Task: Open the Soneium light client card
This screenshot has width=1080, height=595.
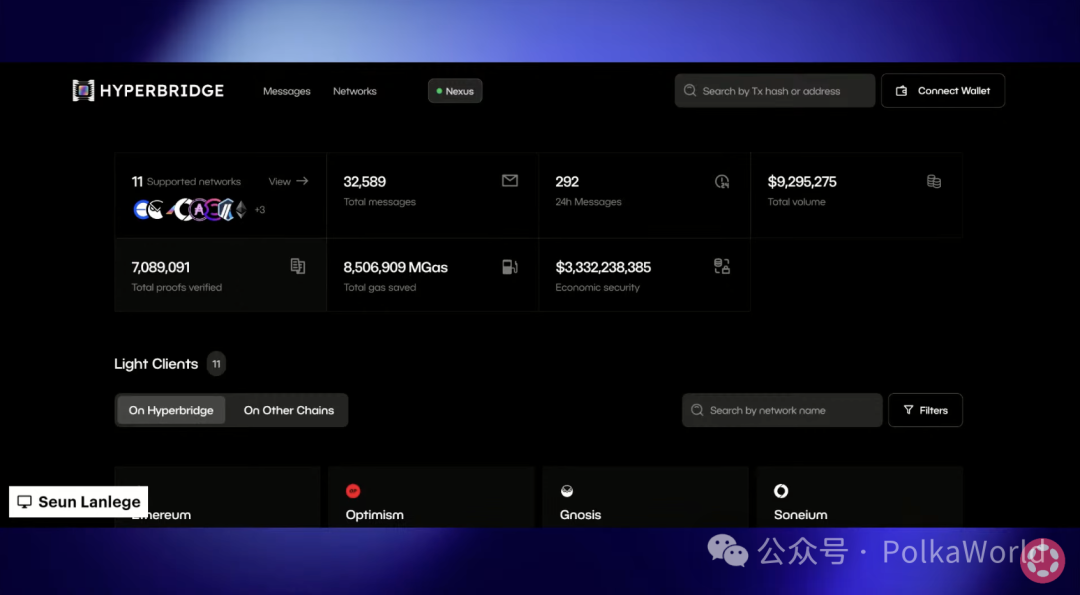Action: (859, 497)
